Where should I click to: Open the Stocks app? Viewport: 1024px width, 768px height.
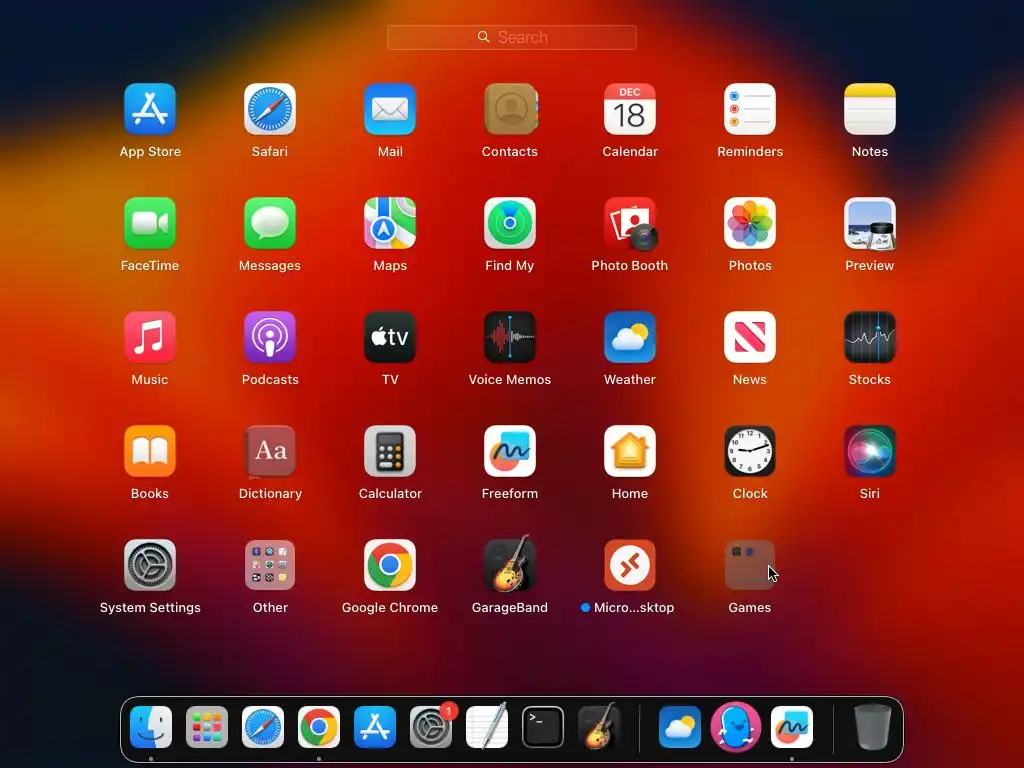pos(870,337)
